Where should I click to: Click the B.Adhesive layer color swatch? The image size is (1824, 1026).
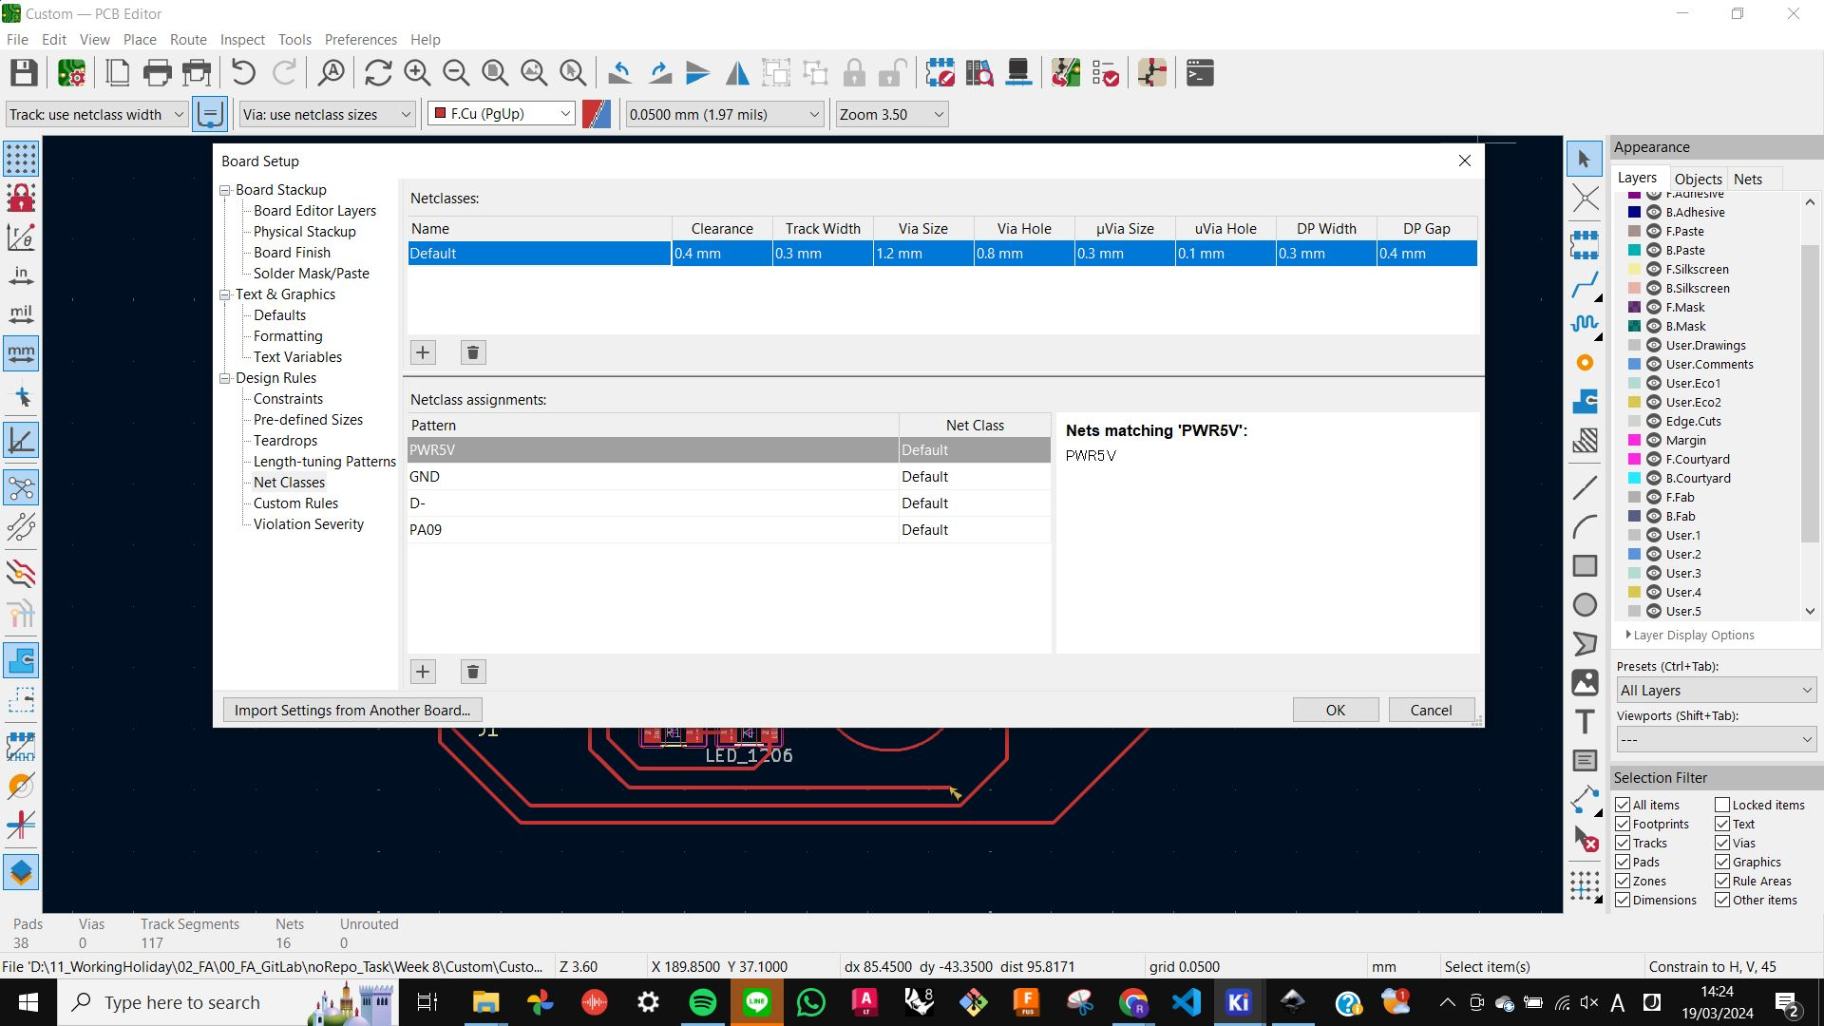tap(1634, 212)
